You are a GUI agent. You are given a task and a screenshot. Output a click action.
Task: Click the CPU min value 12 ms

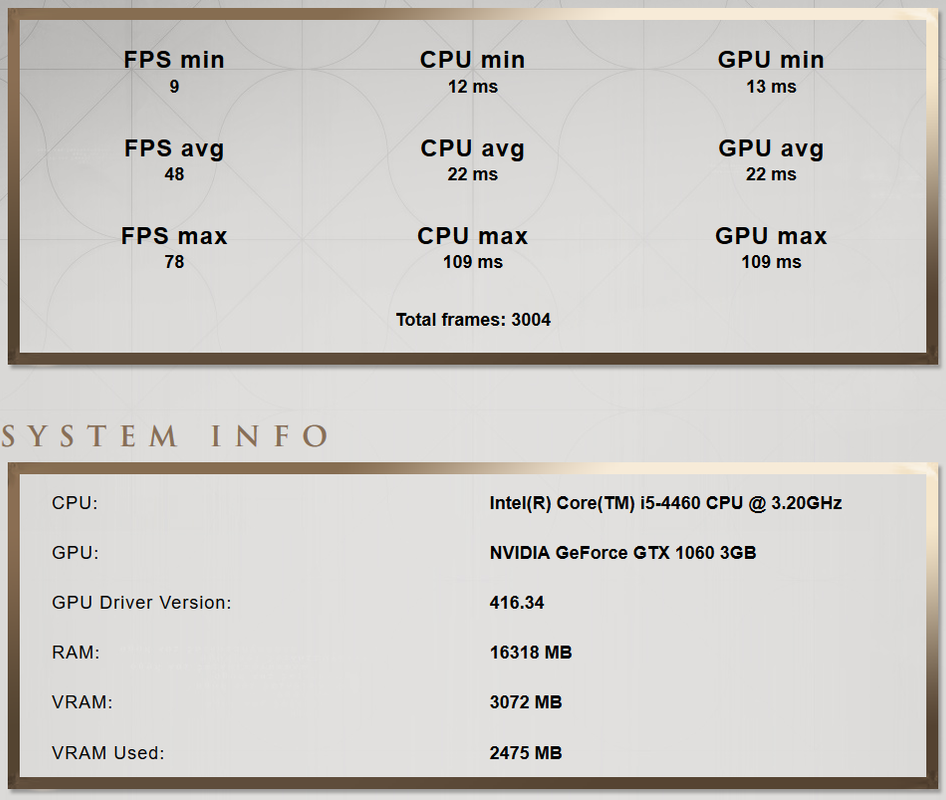pos(472,86)
